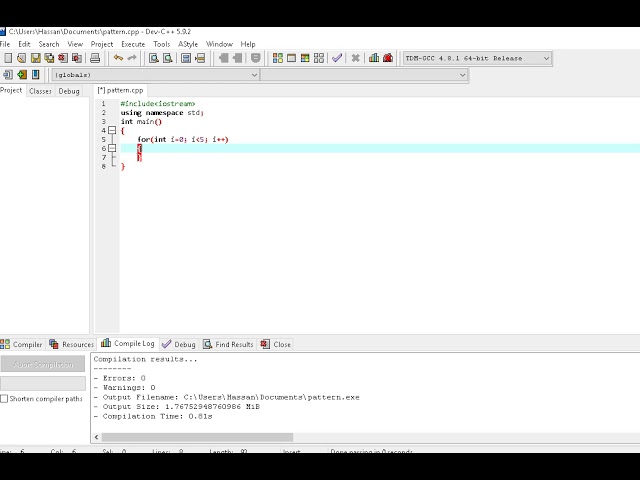The height and width of the screenshot is (480, 640).
Task: Click the Close All files toolbar icon
Action: (77, 58)
